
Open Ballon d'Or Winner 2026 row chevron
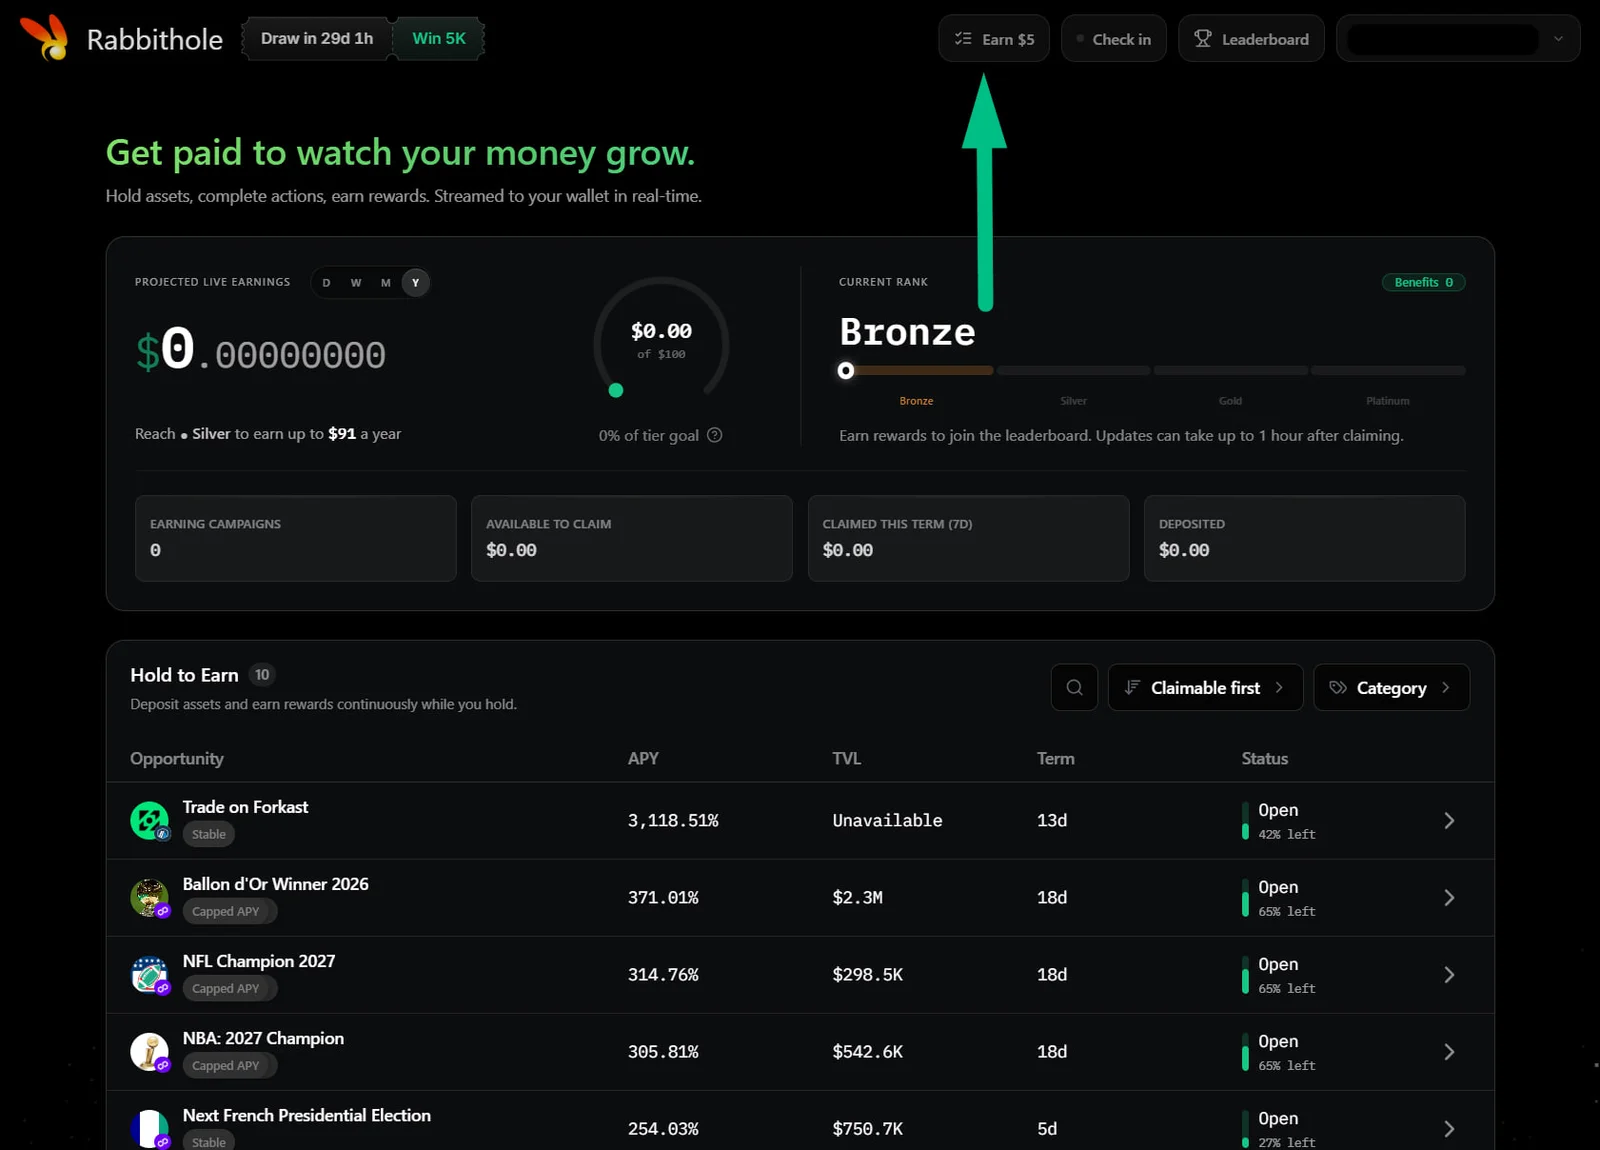pos(1449,898)
